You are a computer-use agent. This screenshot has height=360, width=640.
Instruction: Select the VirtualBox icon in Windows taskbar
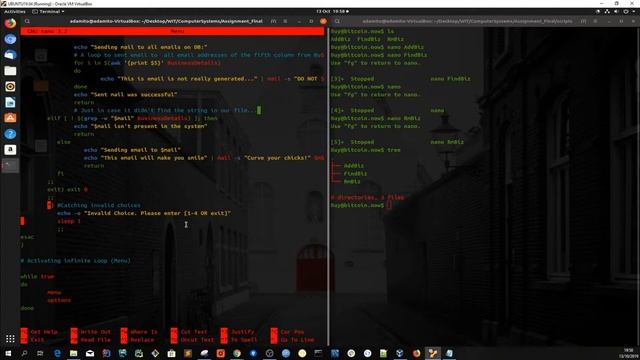click(x=400, y=353)
